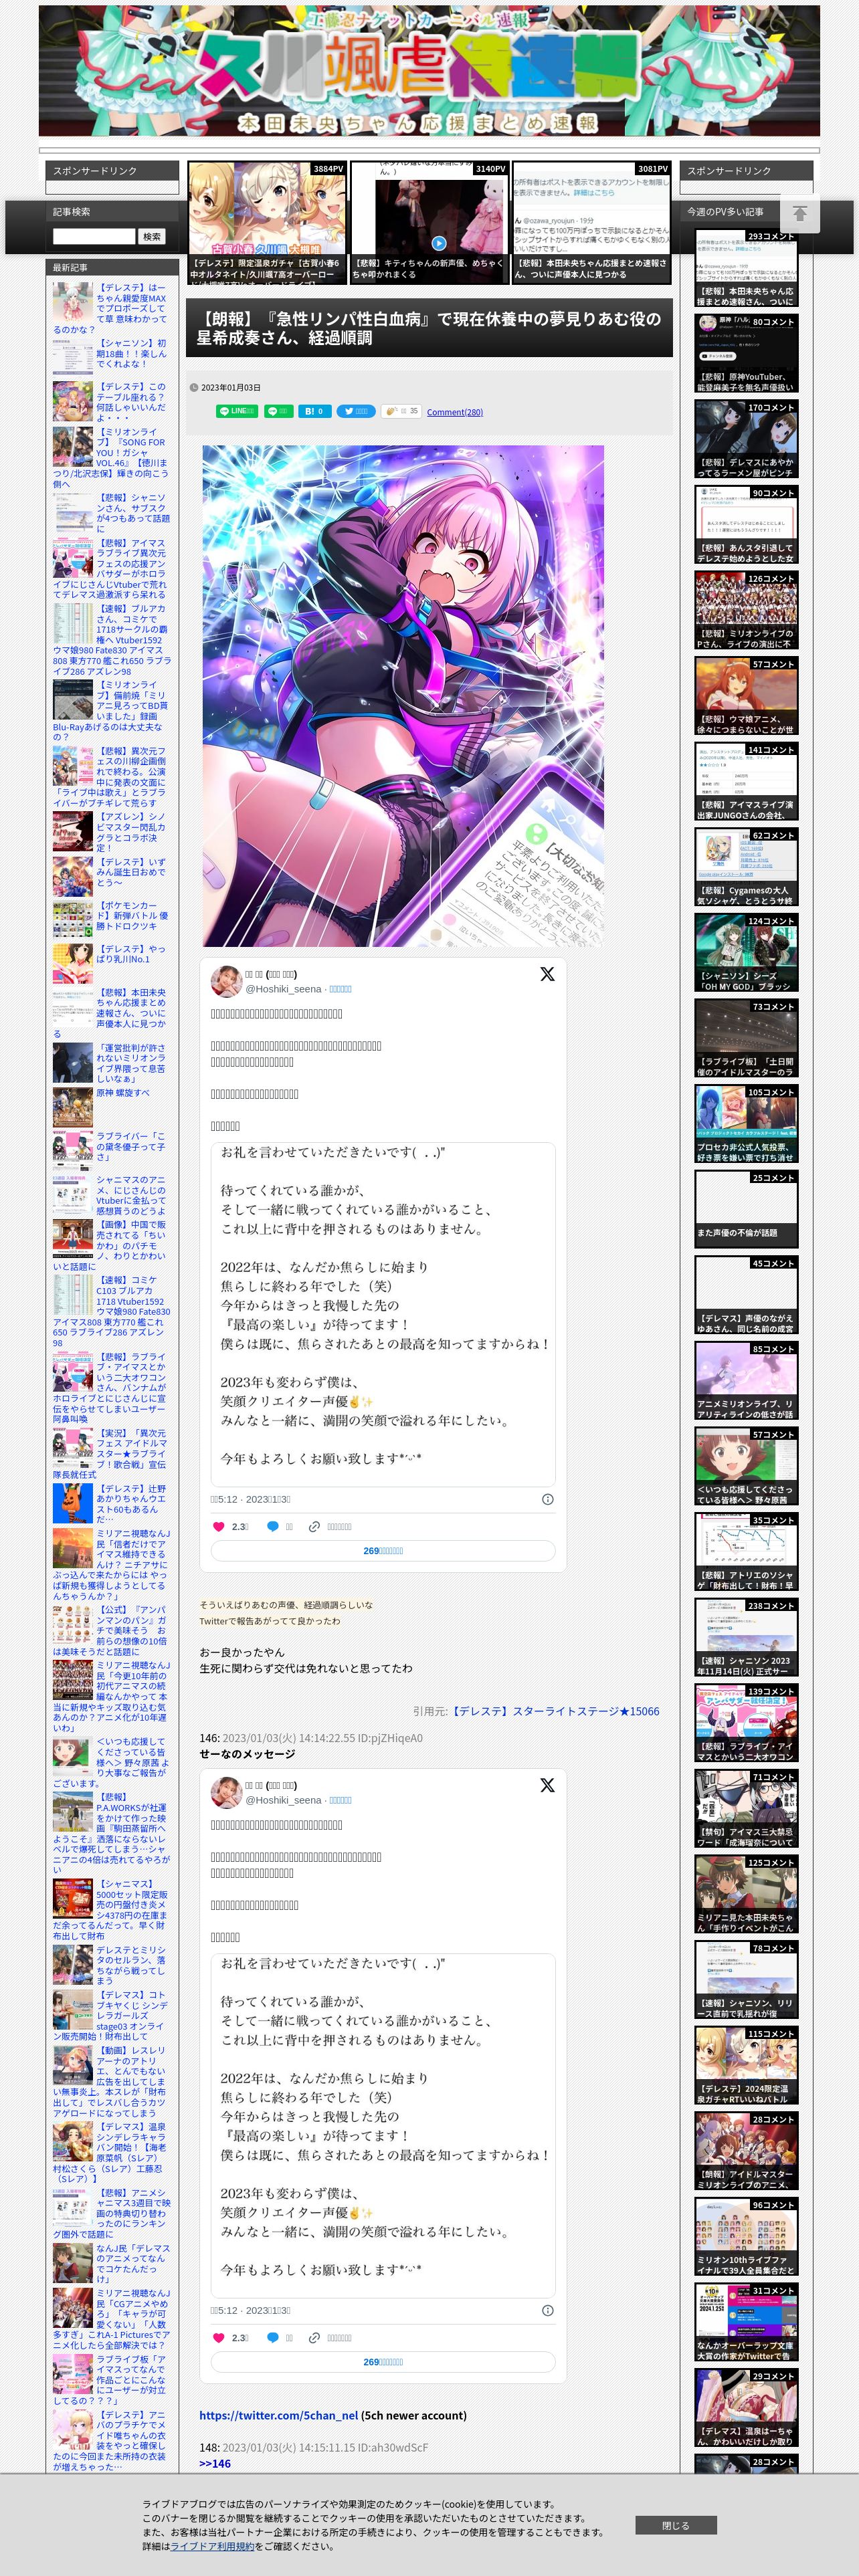
Task: Open the 90コメント あんスタ引退して item
Action: click(746, 525)
